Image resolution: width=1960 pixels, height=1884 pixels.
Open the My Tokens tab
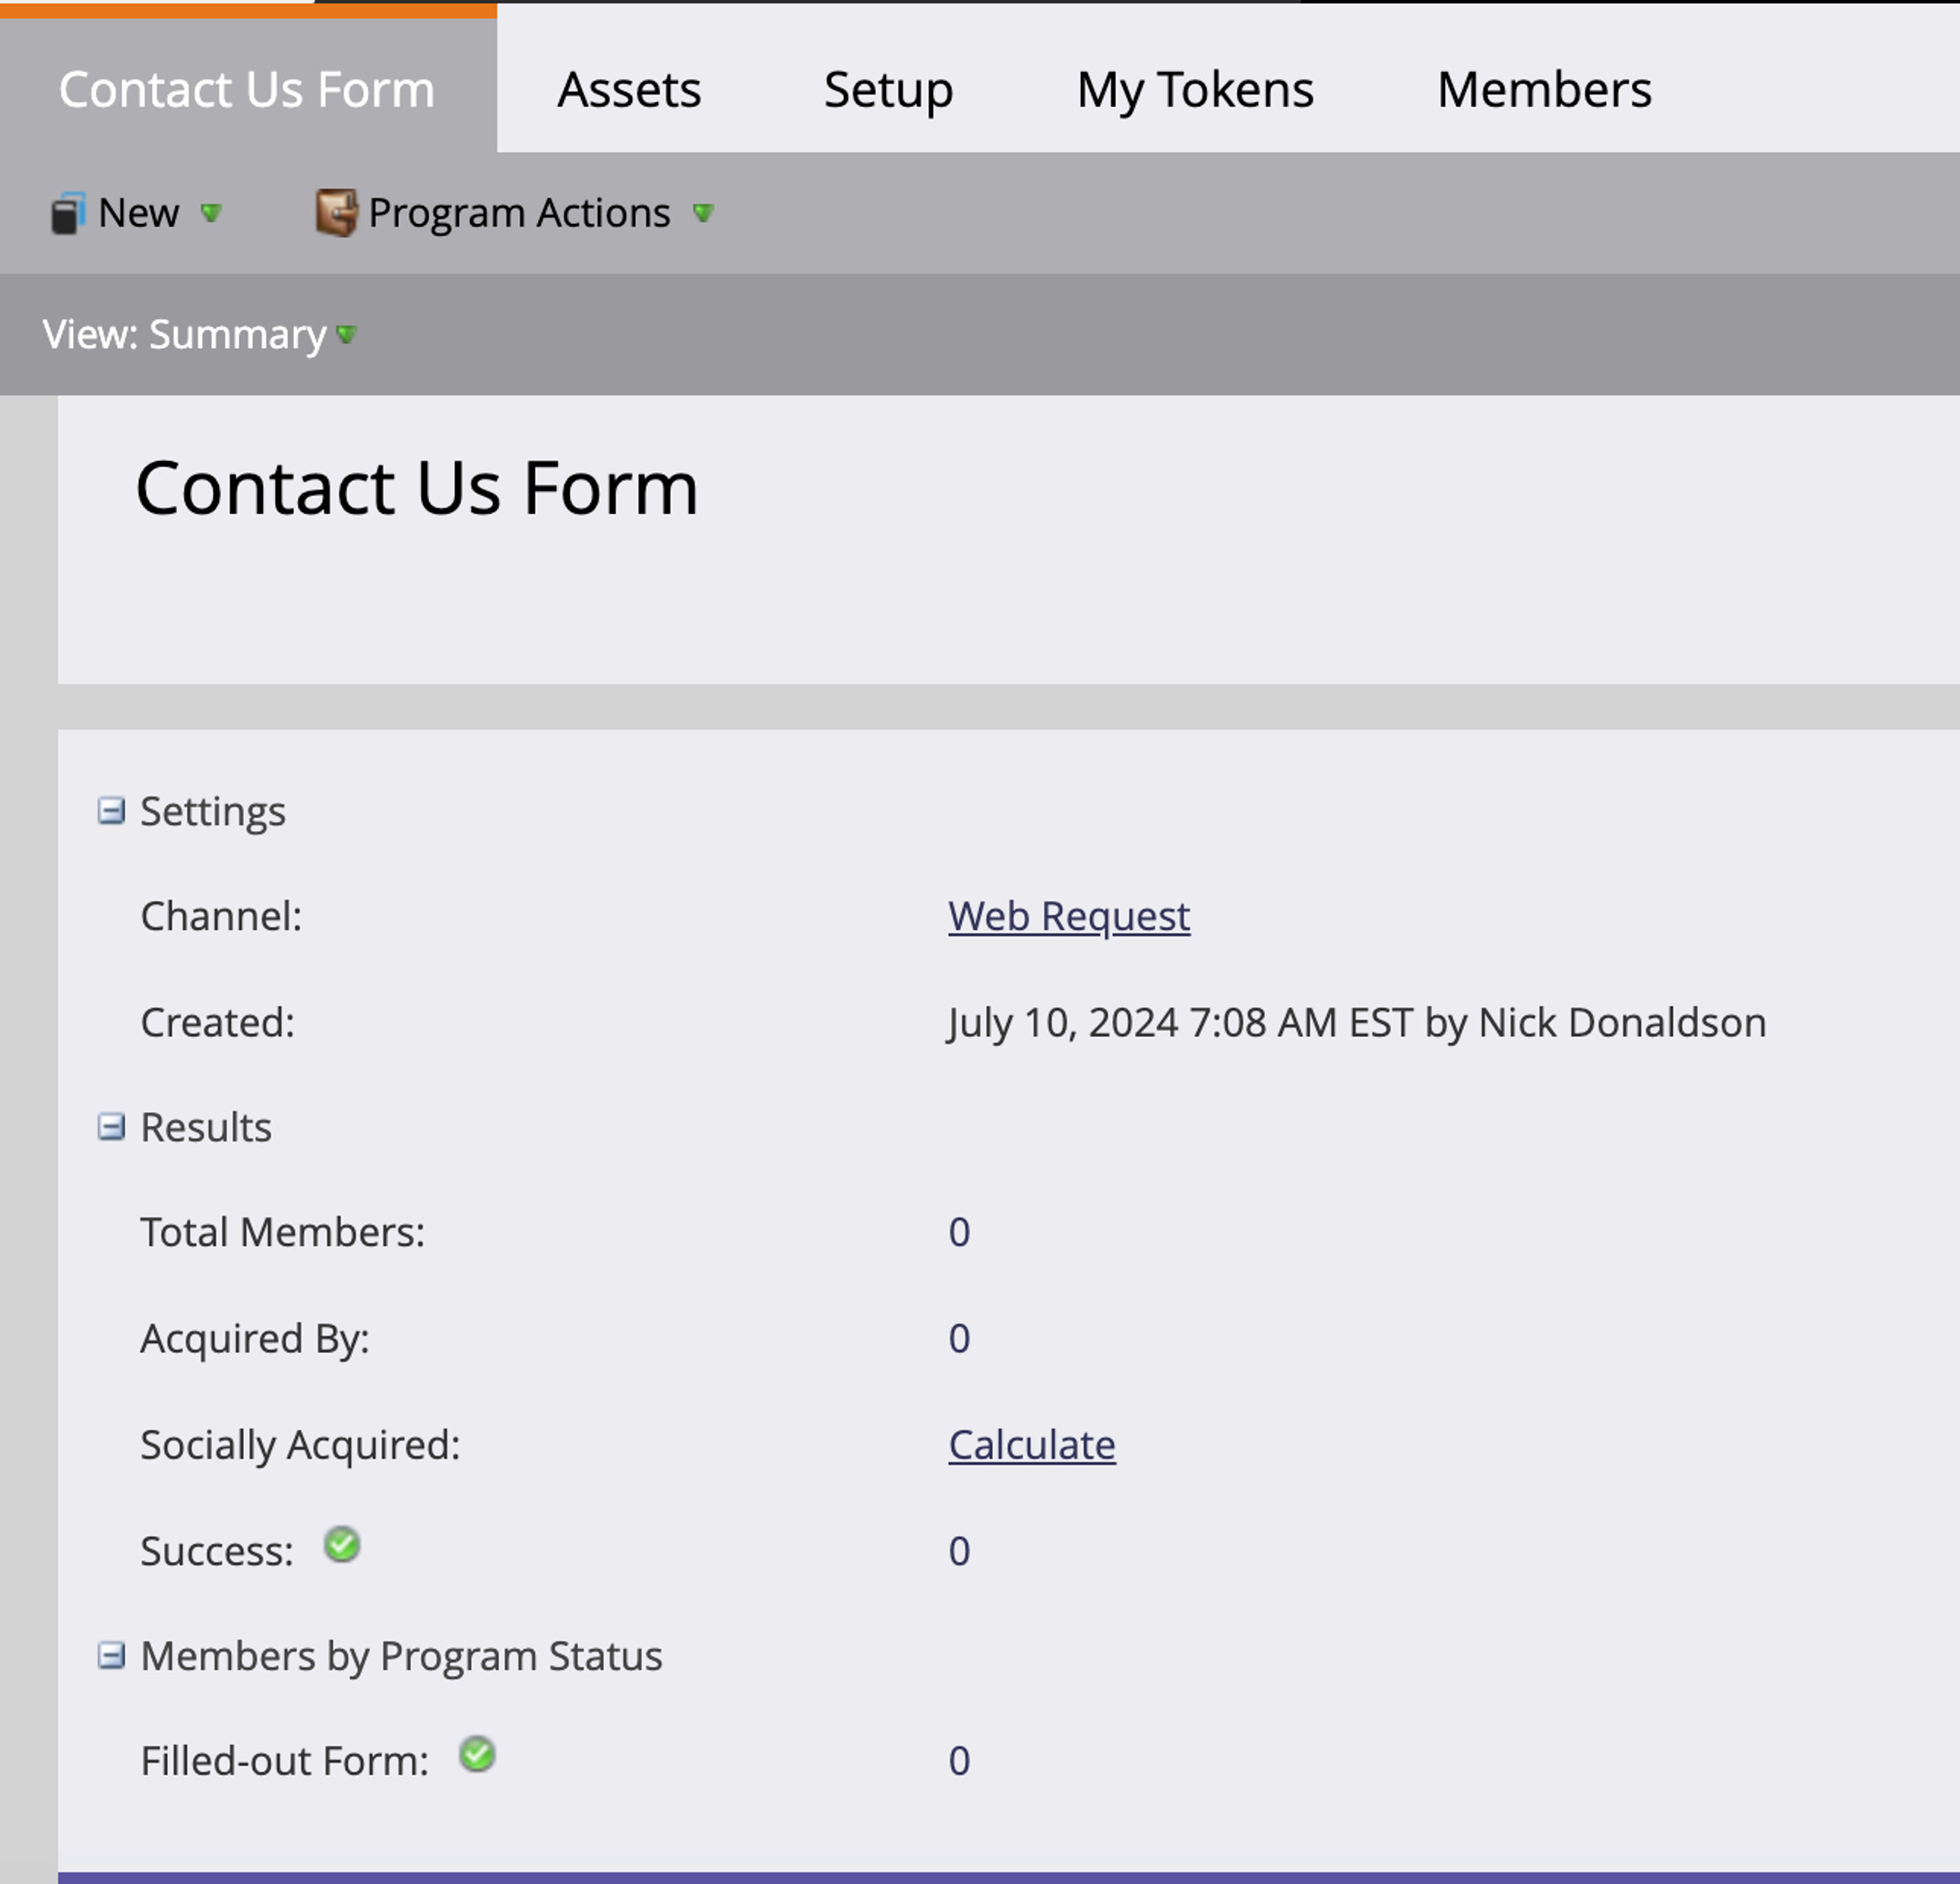[x=1195, y=90]
